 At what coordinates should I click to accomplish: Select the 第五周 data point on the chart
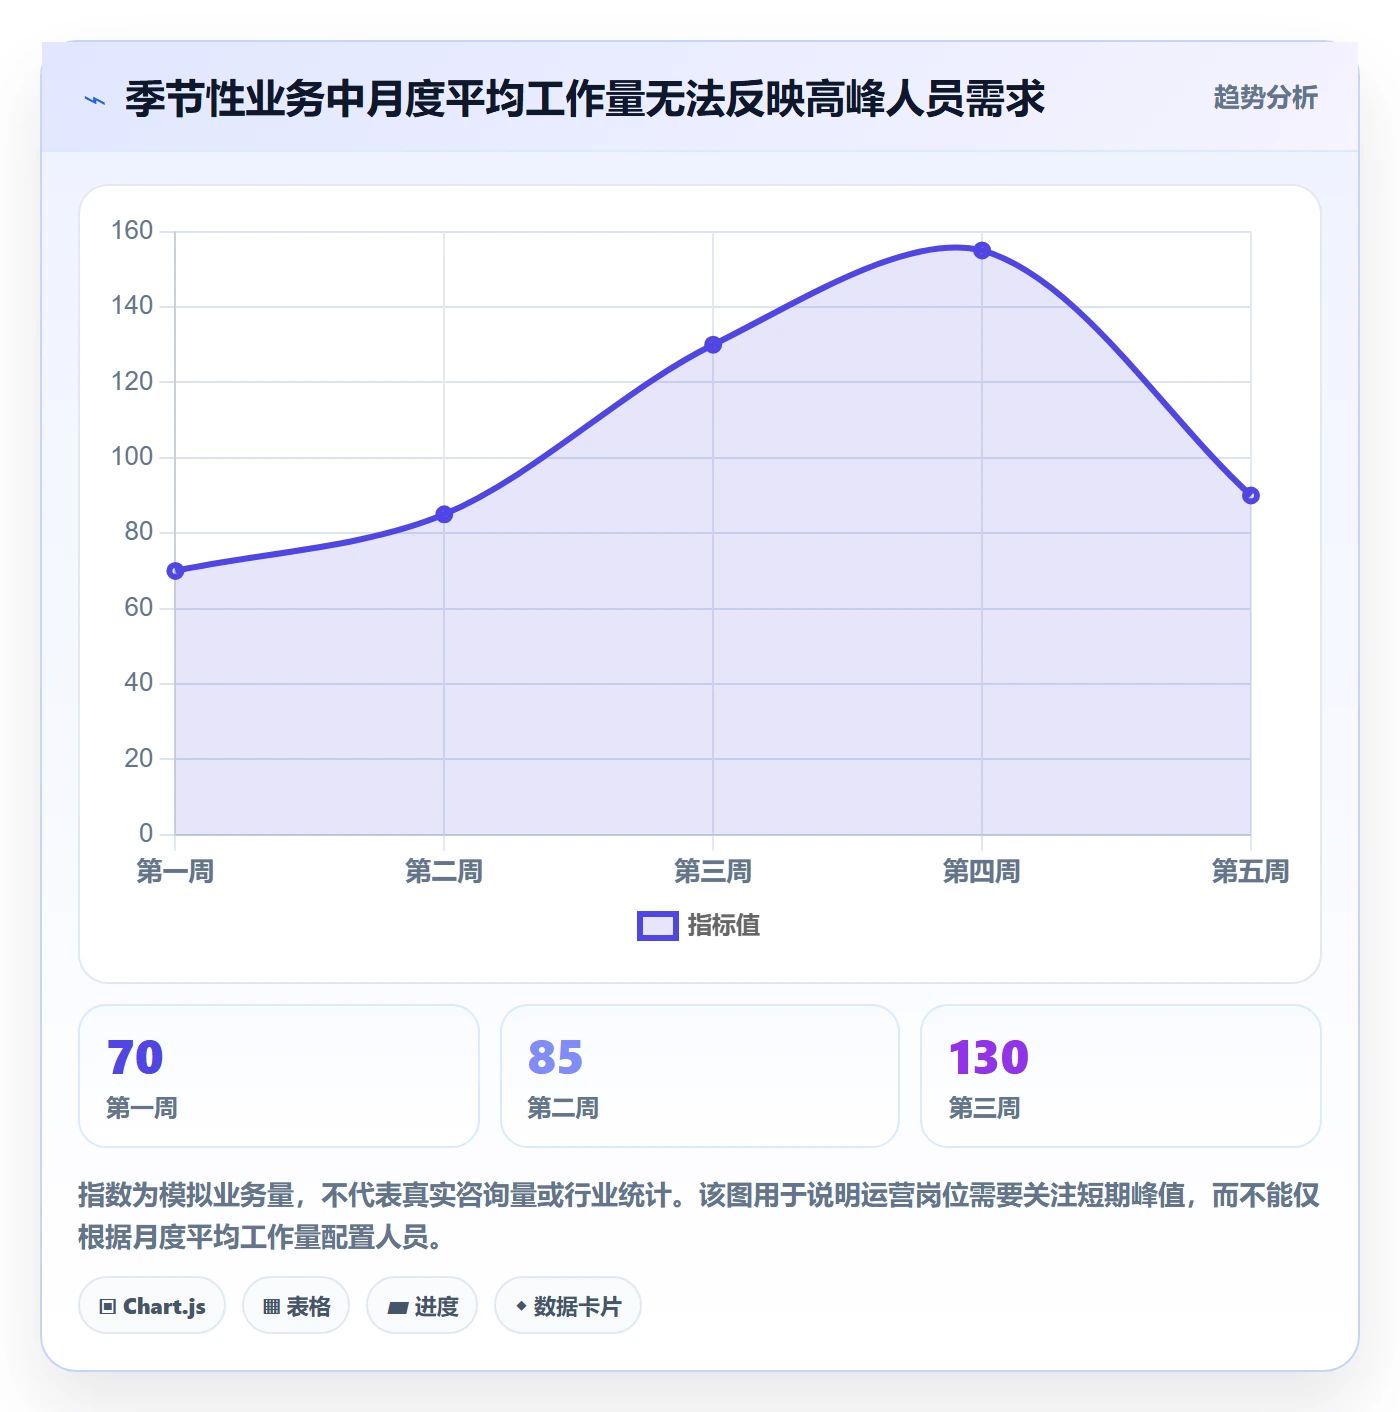(1251, 495)
